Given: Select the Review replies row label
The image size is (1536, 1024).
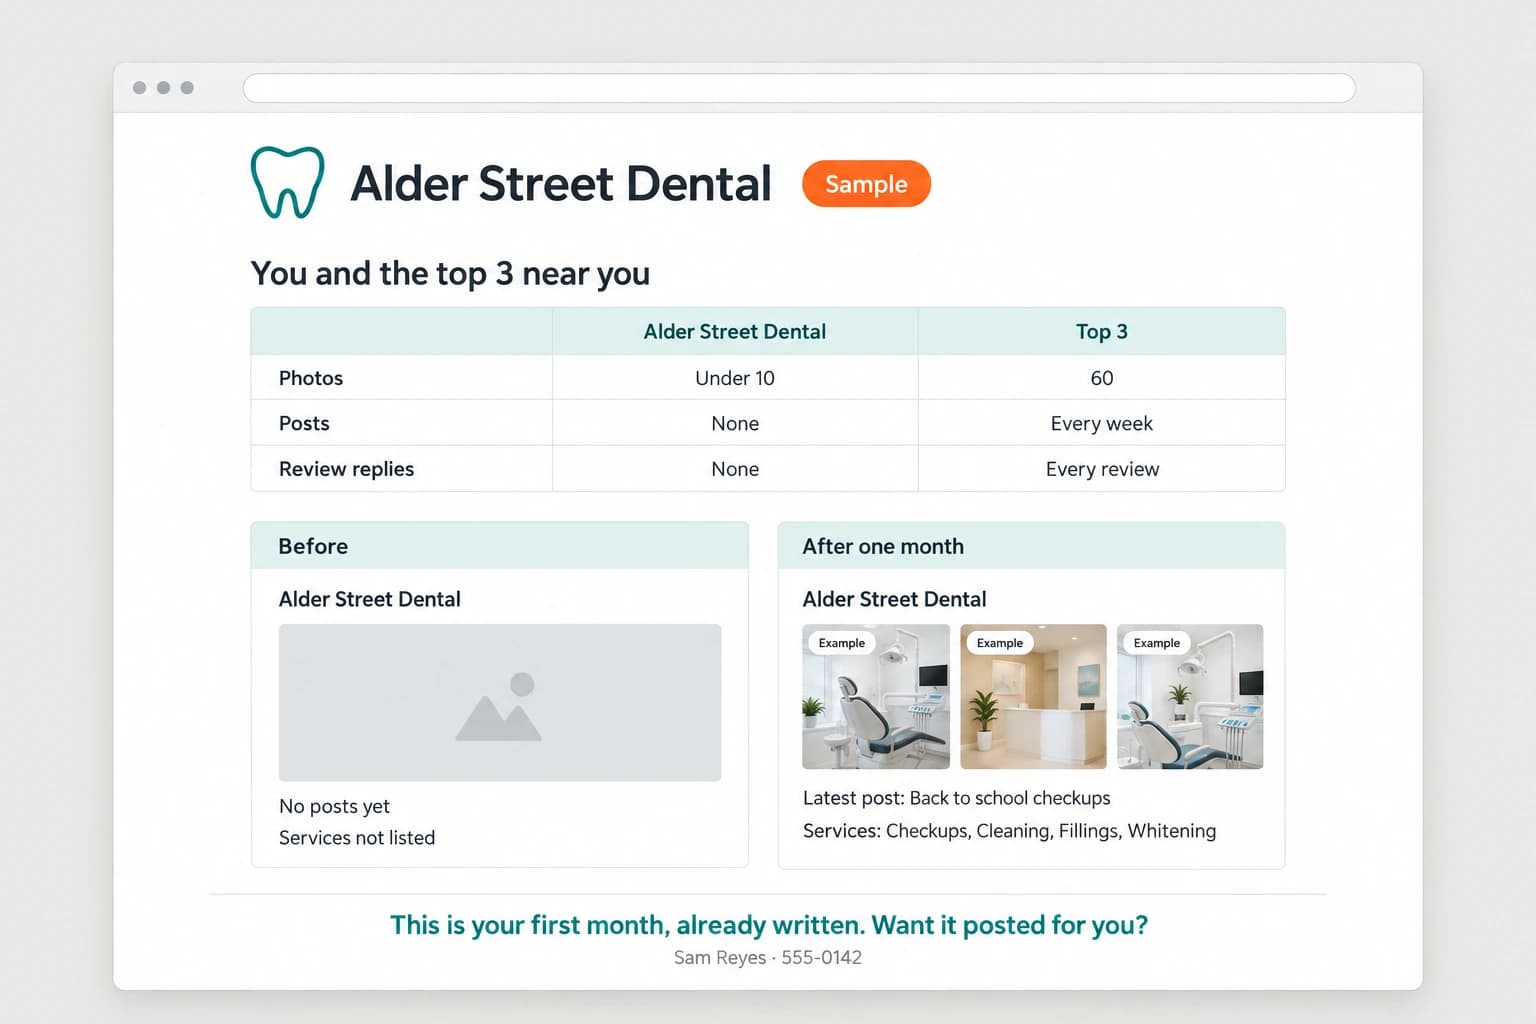Looking at the screenshot, I should coord(346,469).
